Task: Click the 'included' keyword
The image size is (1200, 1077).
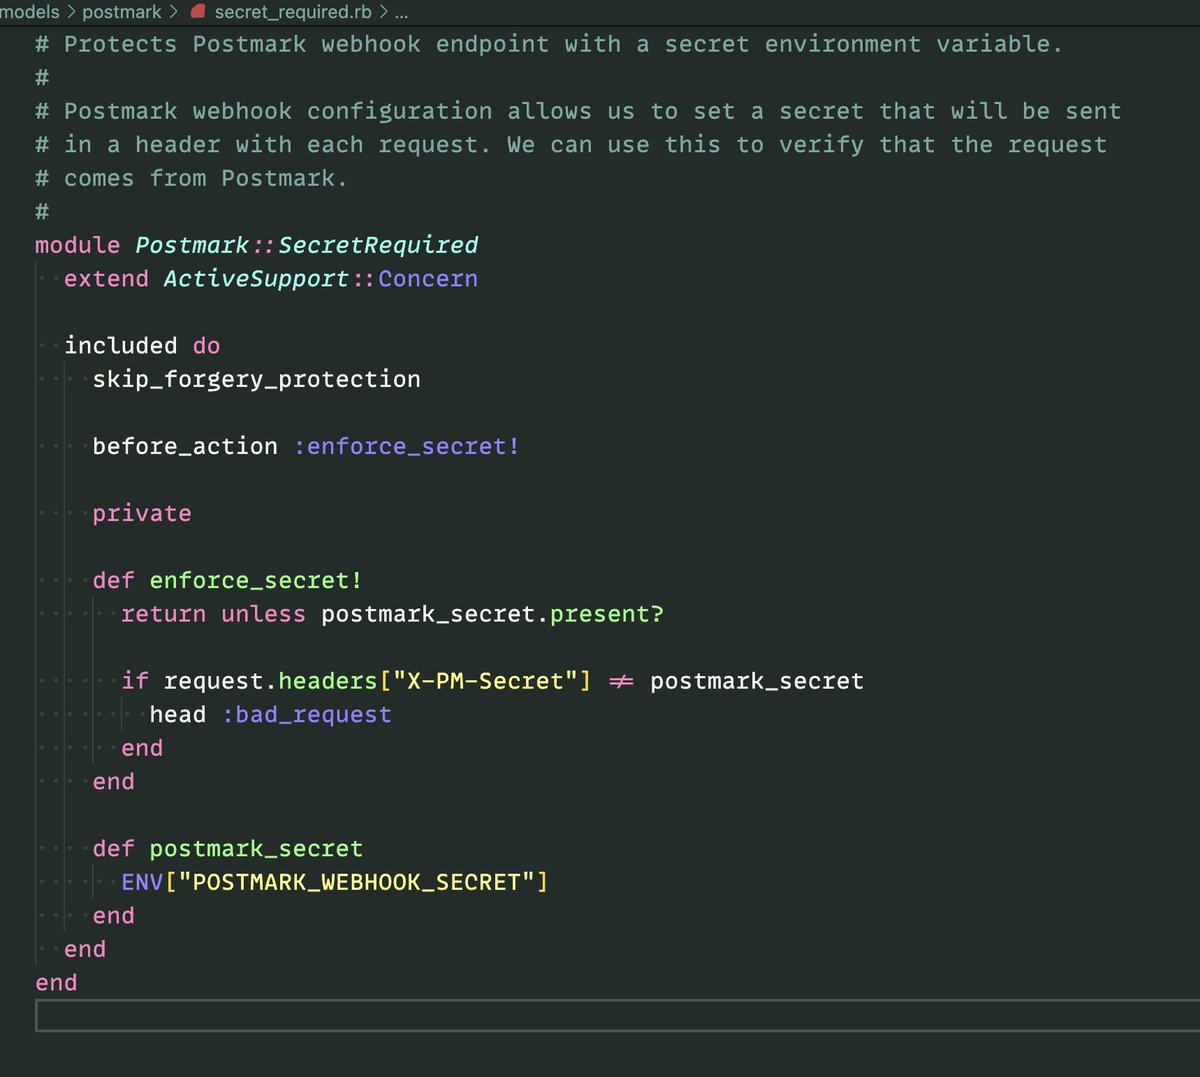Action: [x=121, y=346]
